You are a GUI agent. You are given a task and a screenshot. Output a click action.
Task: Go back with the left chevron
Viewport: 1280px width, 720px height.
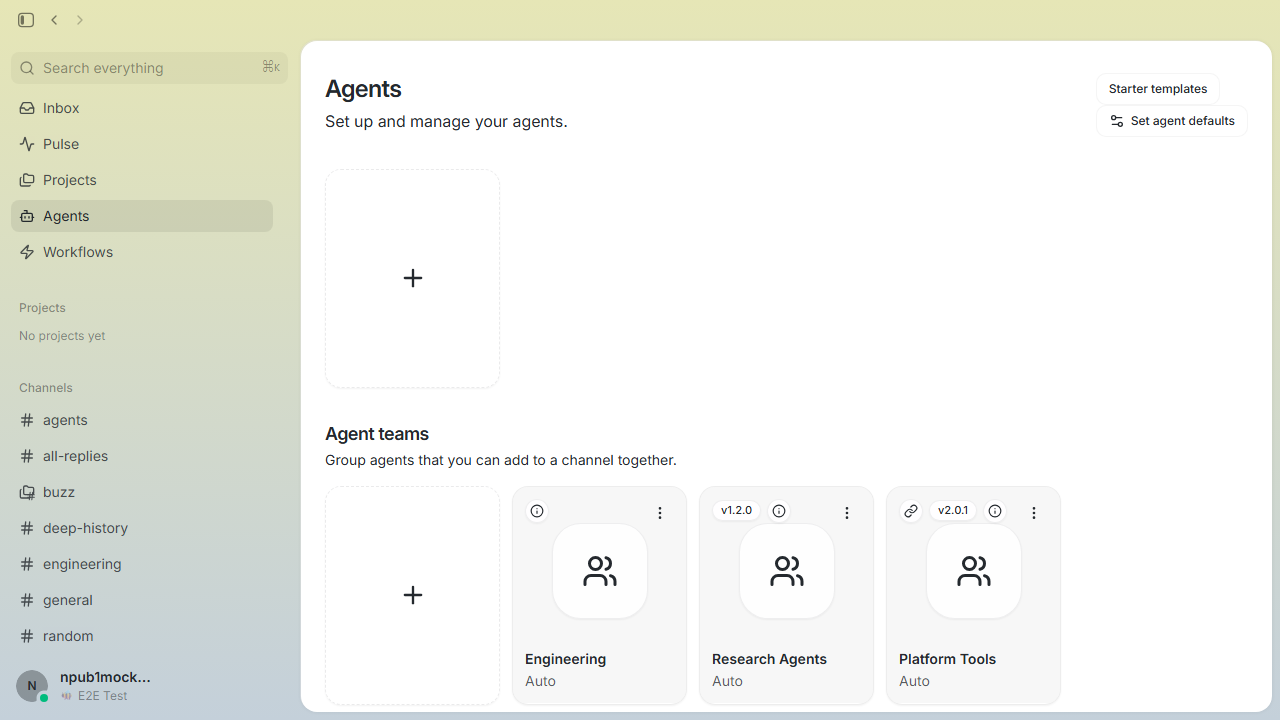click(x=54, y=20)
